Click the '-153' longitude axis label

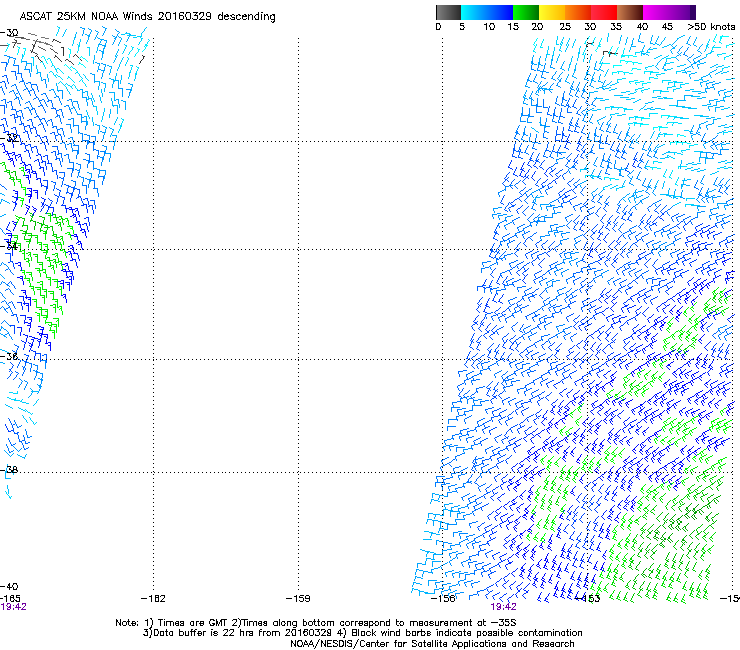(588, 599)
